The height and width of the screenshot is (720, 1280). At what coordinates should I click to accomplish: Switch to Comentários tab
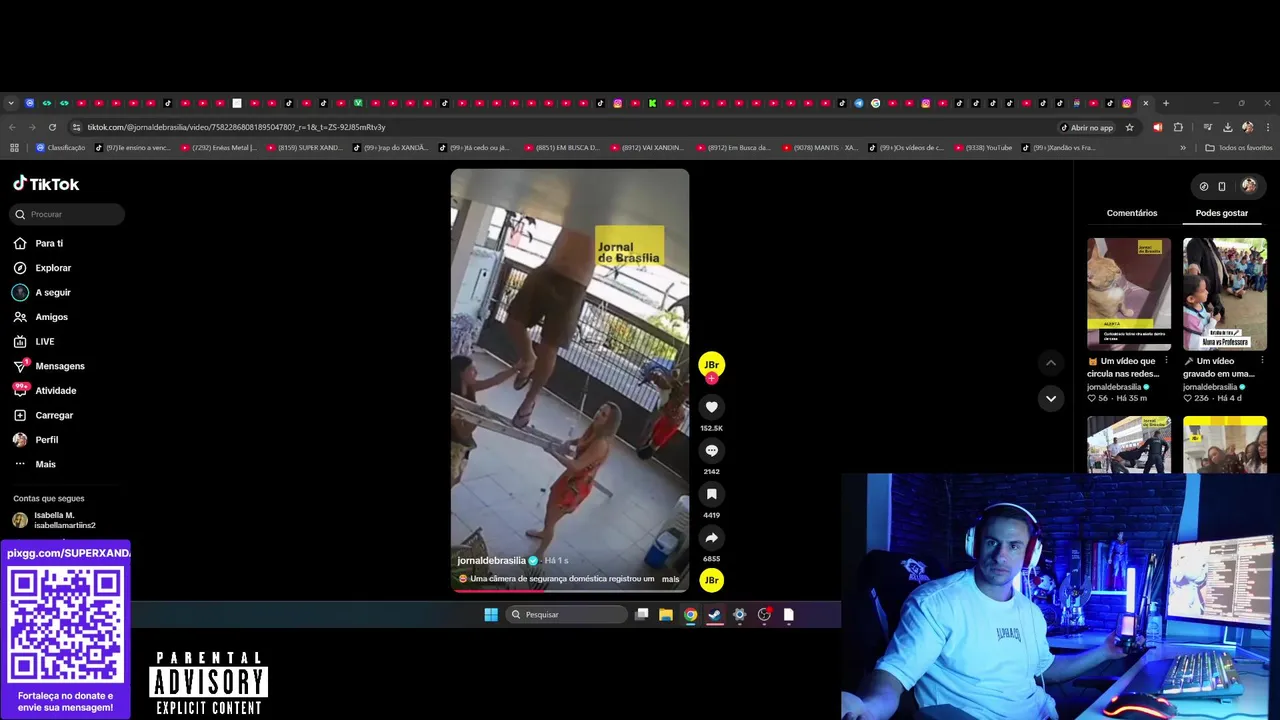(x=1132, y=213)
